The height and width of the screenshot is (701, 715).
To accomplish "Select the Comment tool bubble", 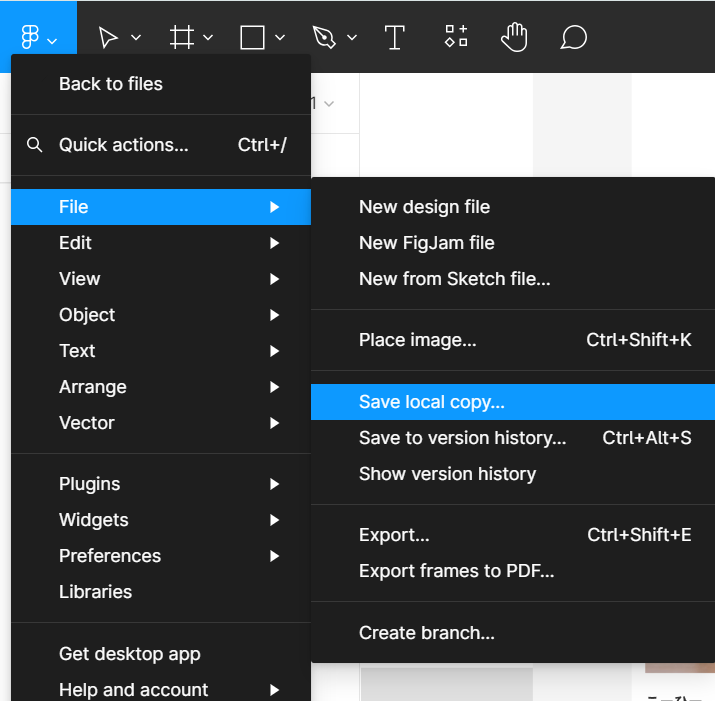I will coord(573,38).
